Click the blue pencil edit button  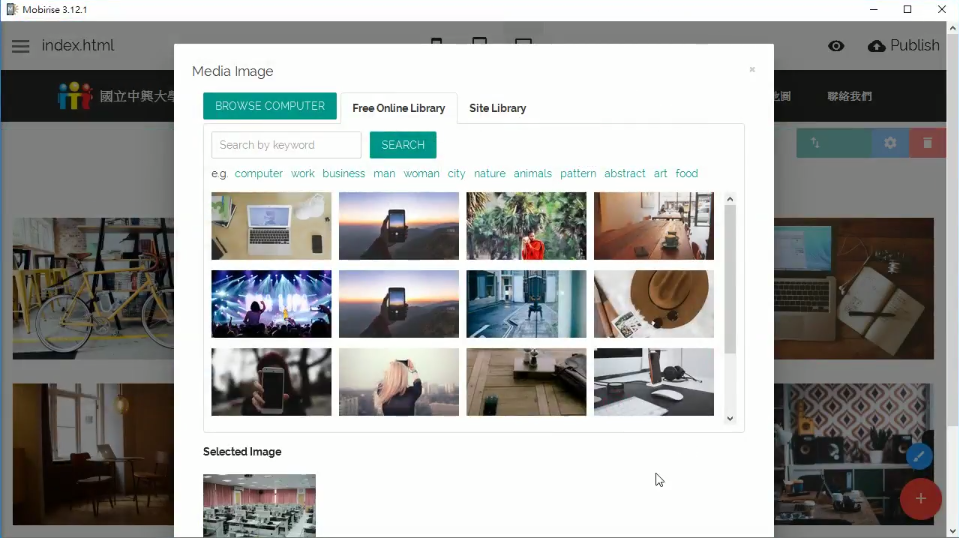click(x=919, y=457)
